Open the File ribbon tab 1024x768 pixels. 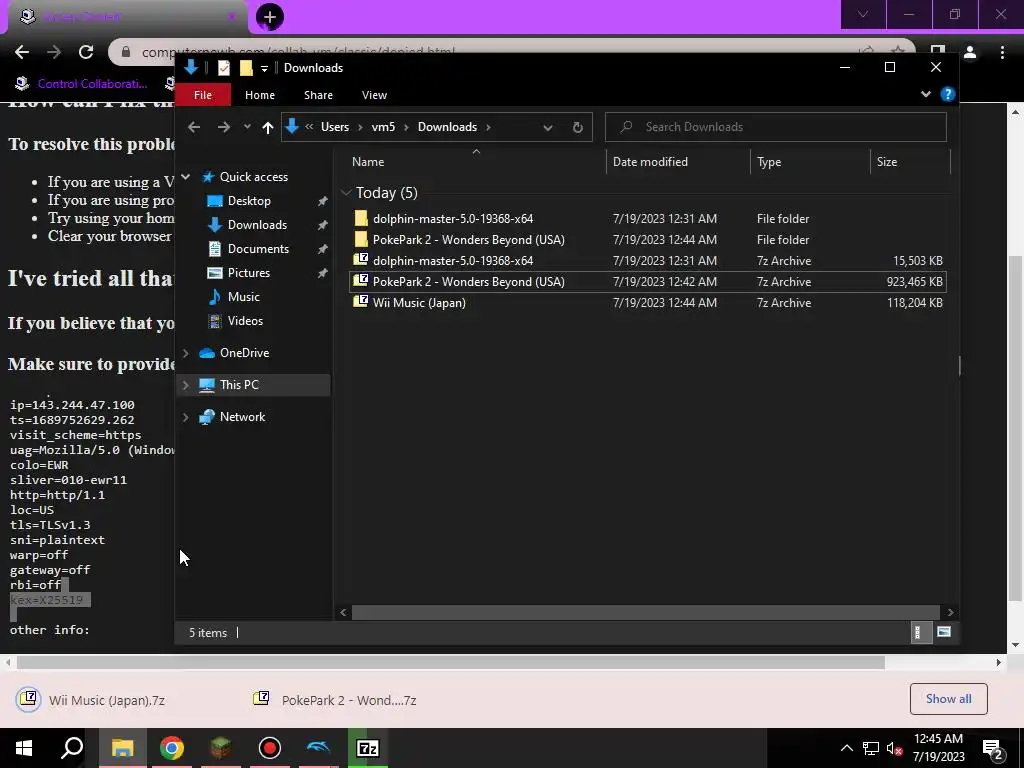pos(202,95)
